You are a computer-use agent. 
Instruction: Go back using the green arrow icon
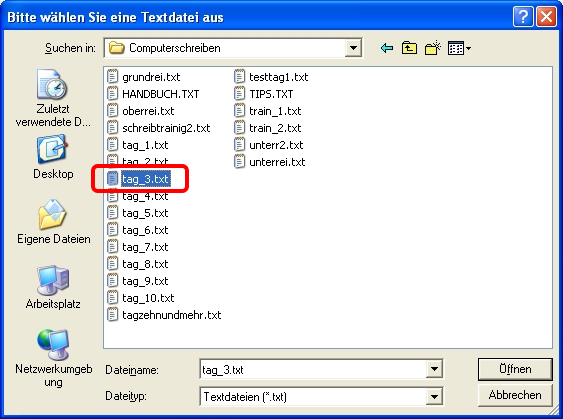[387, 48]
